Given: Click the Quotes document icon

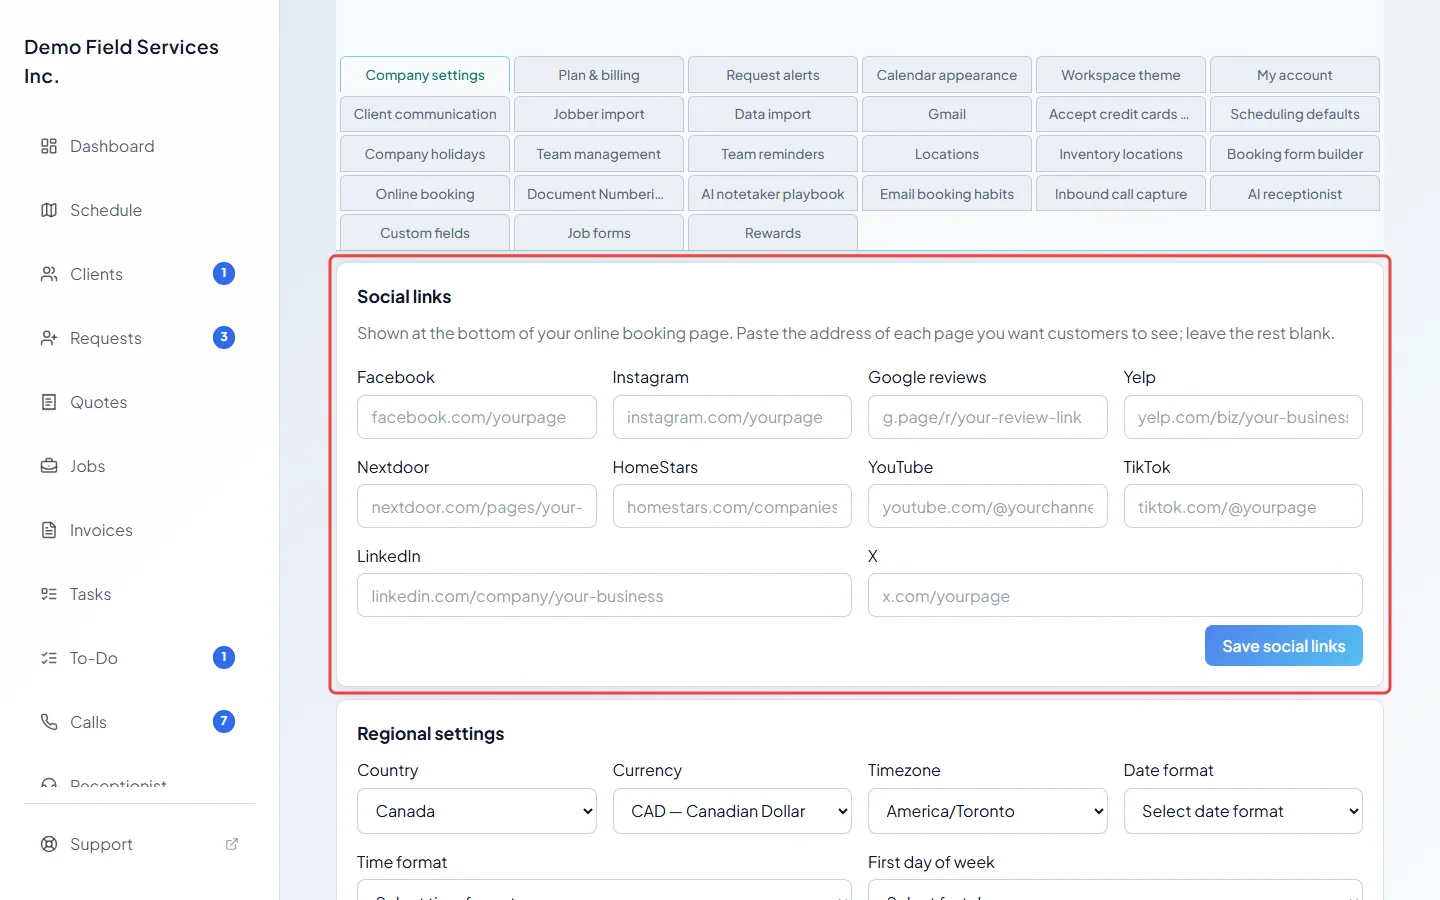Looking at the screenshot, I should 49,402.
